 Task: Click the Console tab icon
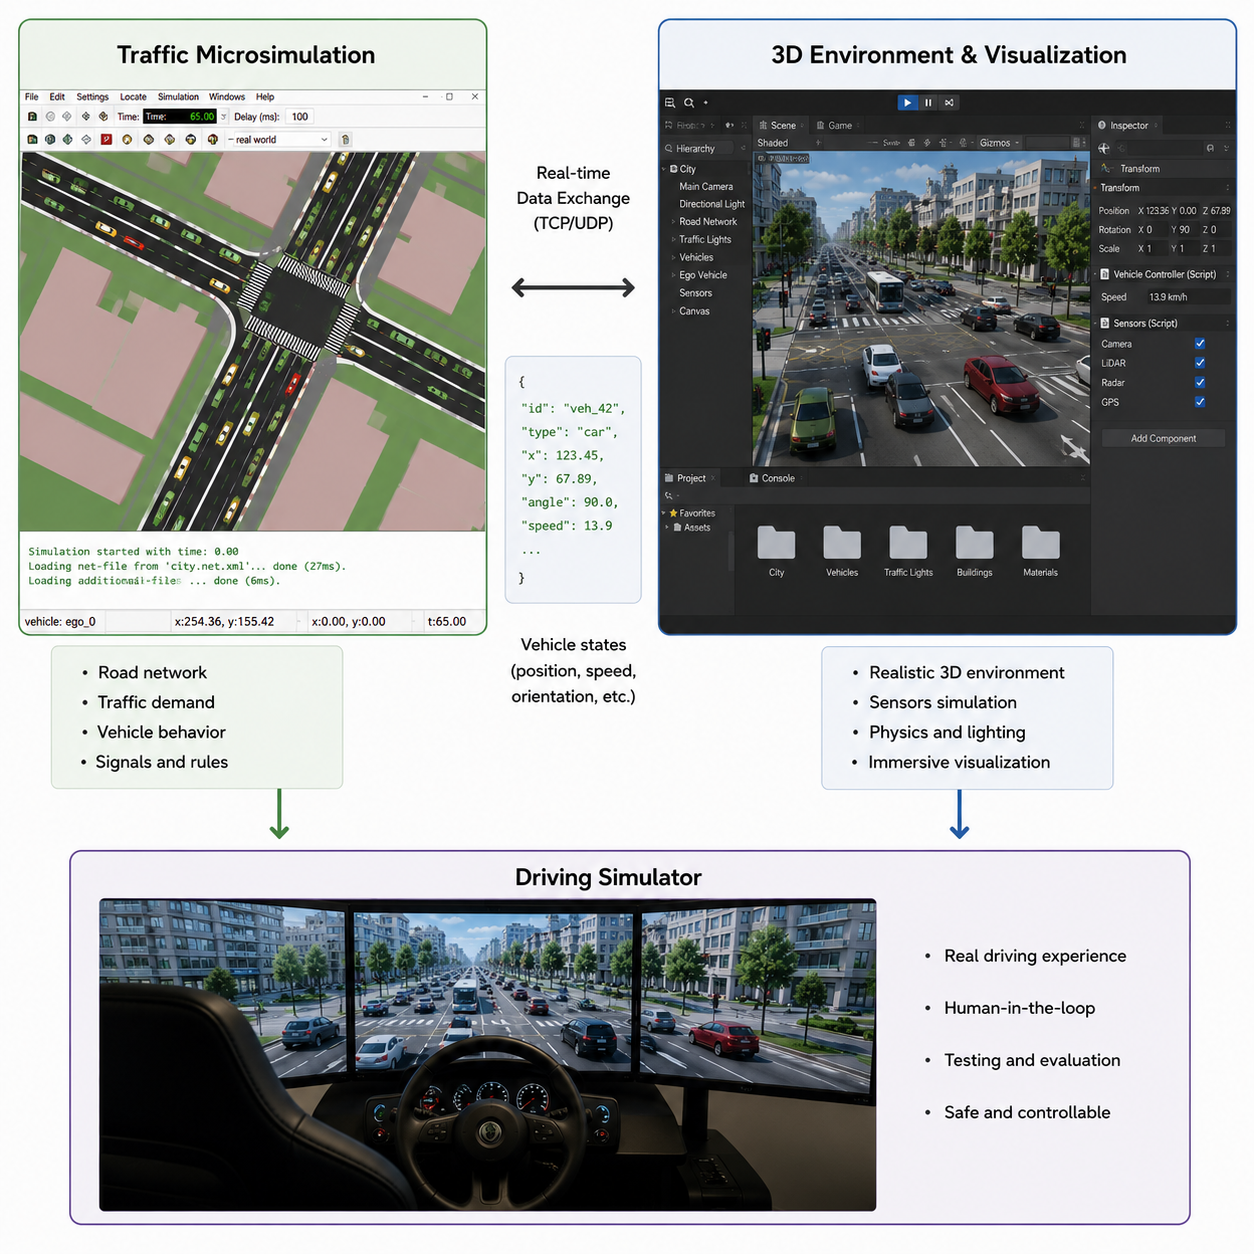coord(754,478)
